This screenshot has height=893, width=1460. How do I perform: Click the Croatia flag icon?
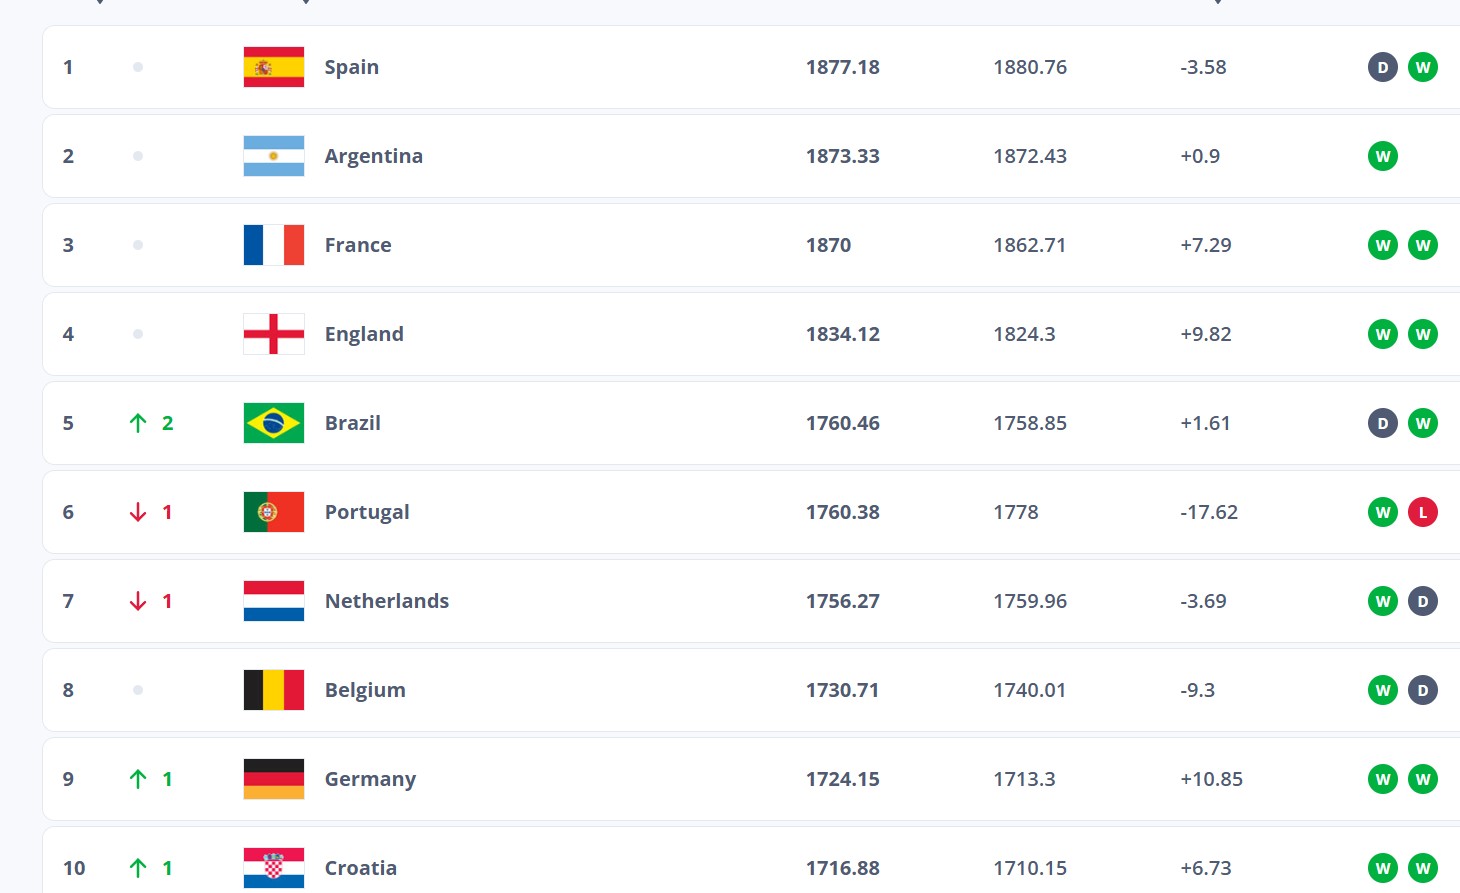pyautogui.click(x=273, y=868)
